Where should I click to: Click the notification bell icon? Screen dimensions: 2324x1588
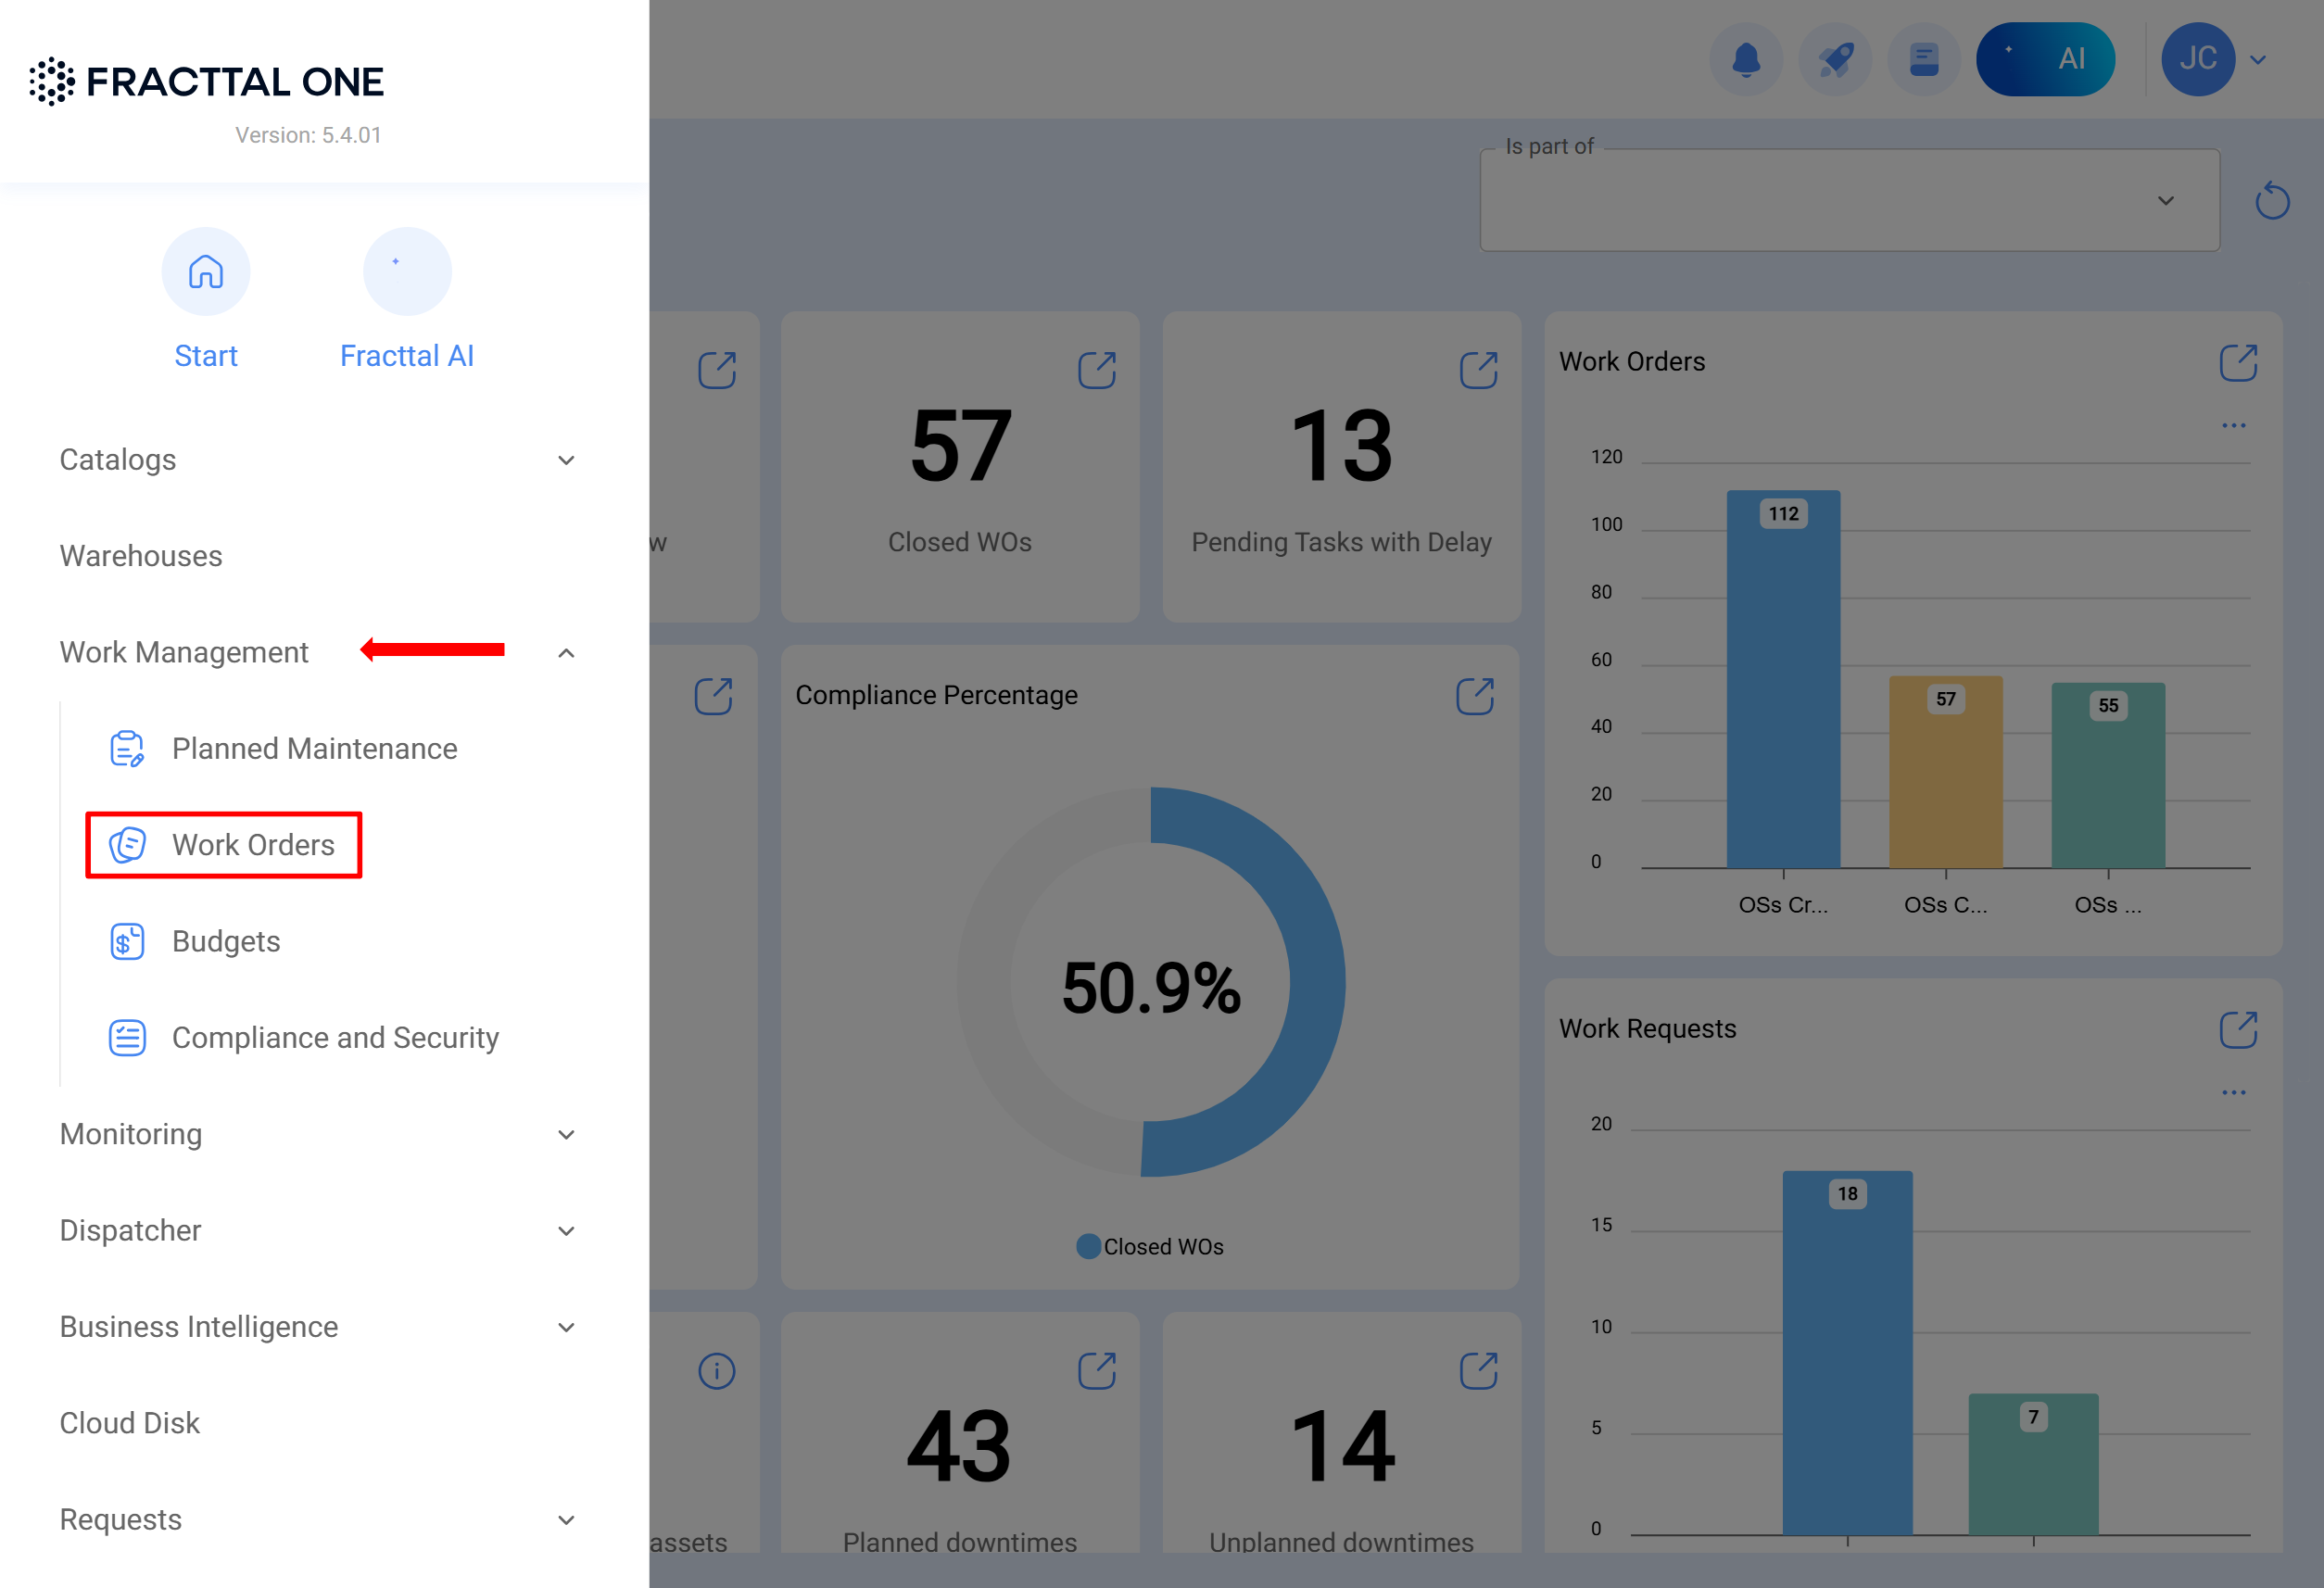pyautogui.click(x=1746, y=59)
